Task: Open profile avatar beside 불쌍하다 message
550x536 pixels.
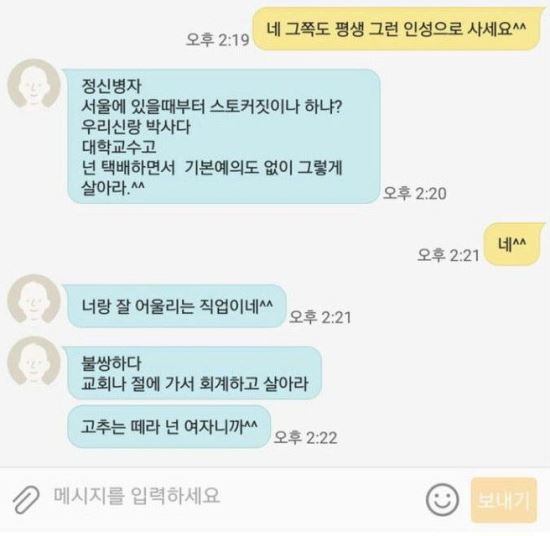Action: [34, 361]
